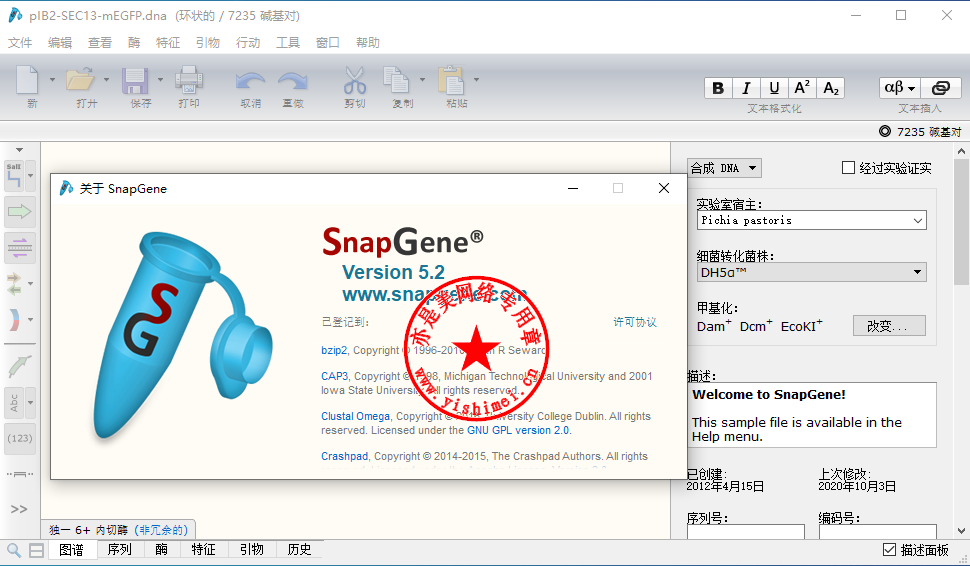This screenshot has height=566, width=970.
Task: Click the 序列号 accession number field
Action: click(745, 531)
